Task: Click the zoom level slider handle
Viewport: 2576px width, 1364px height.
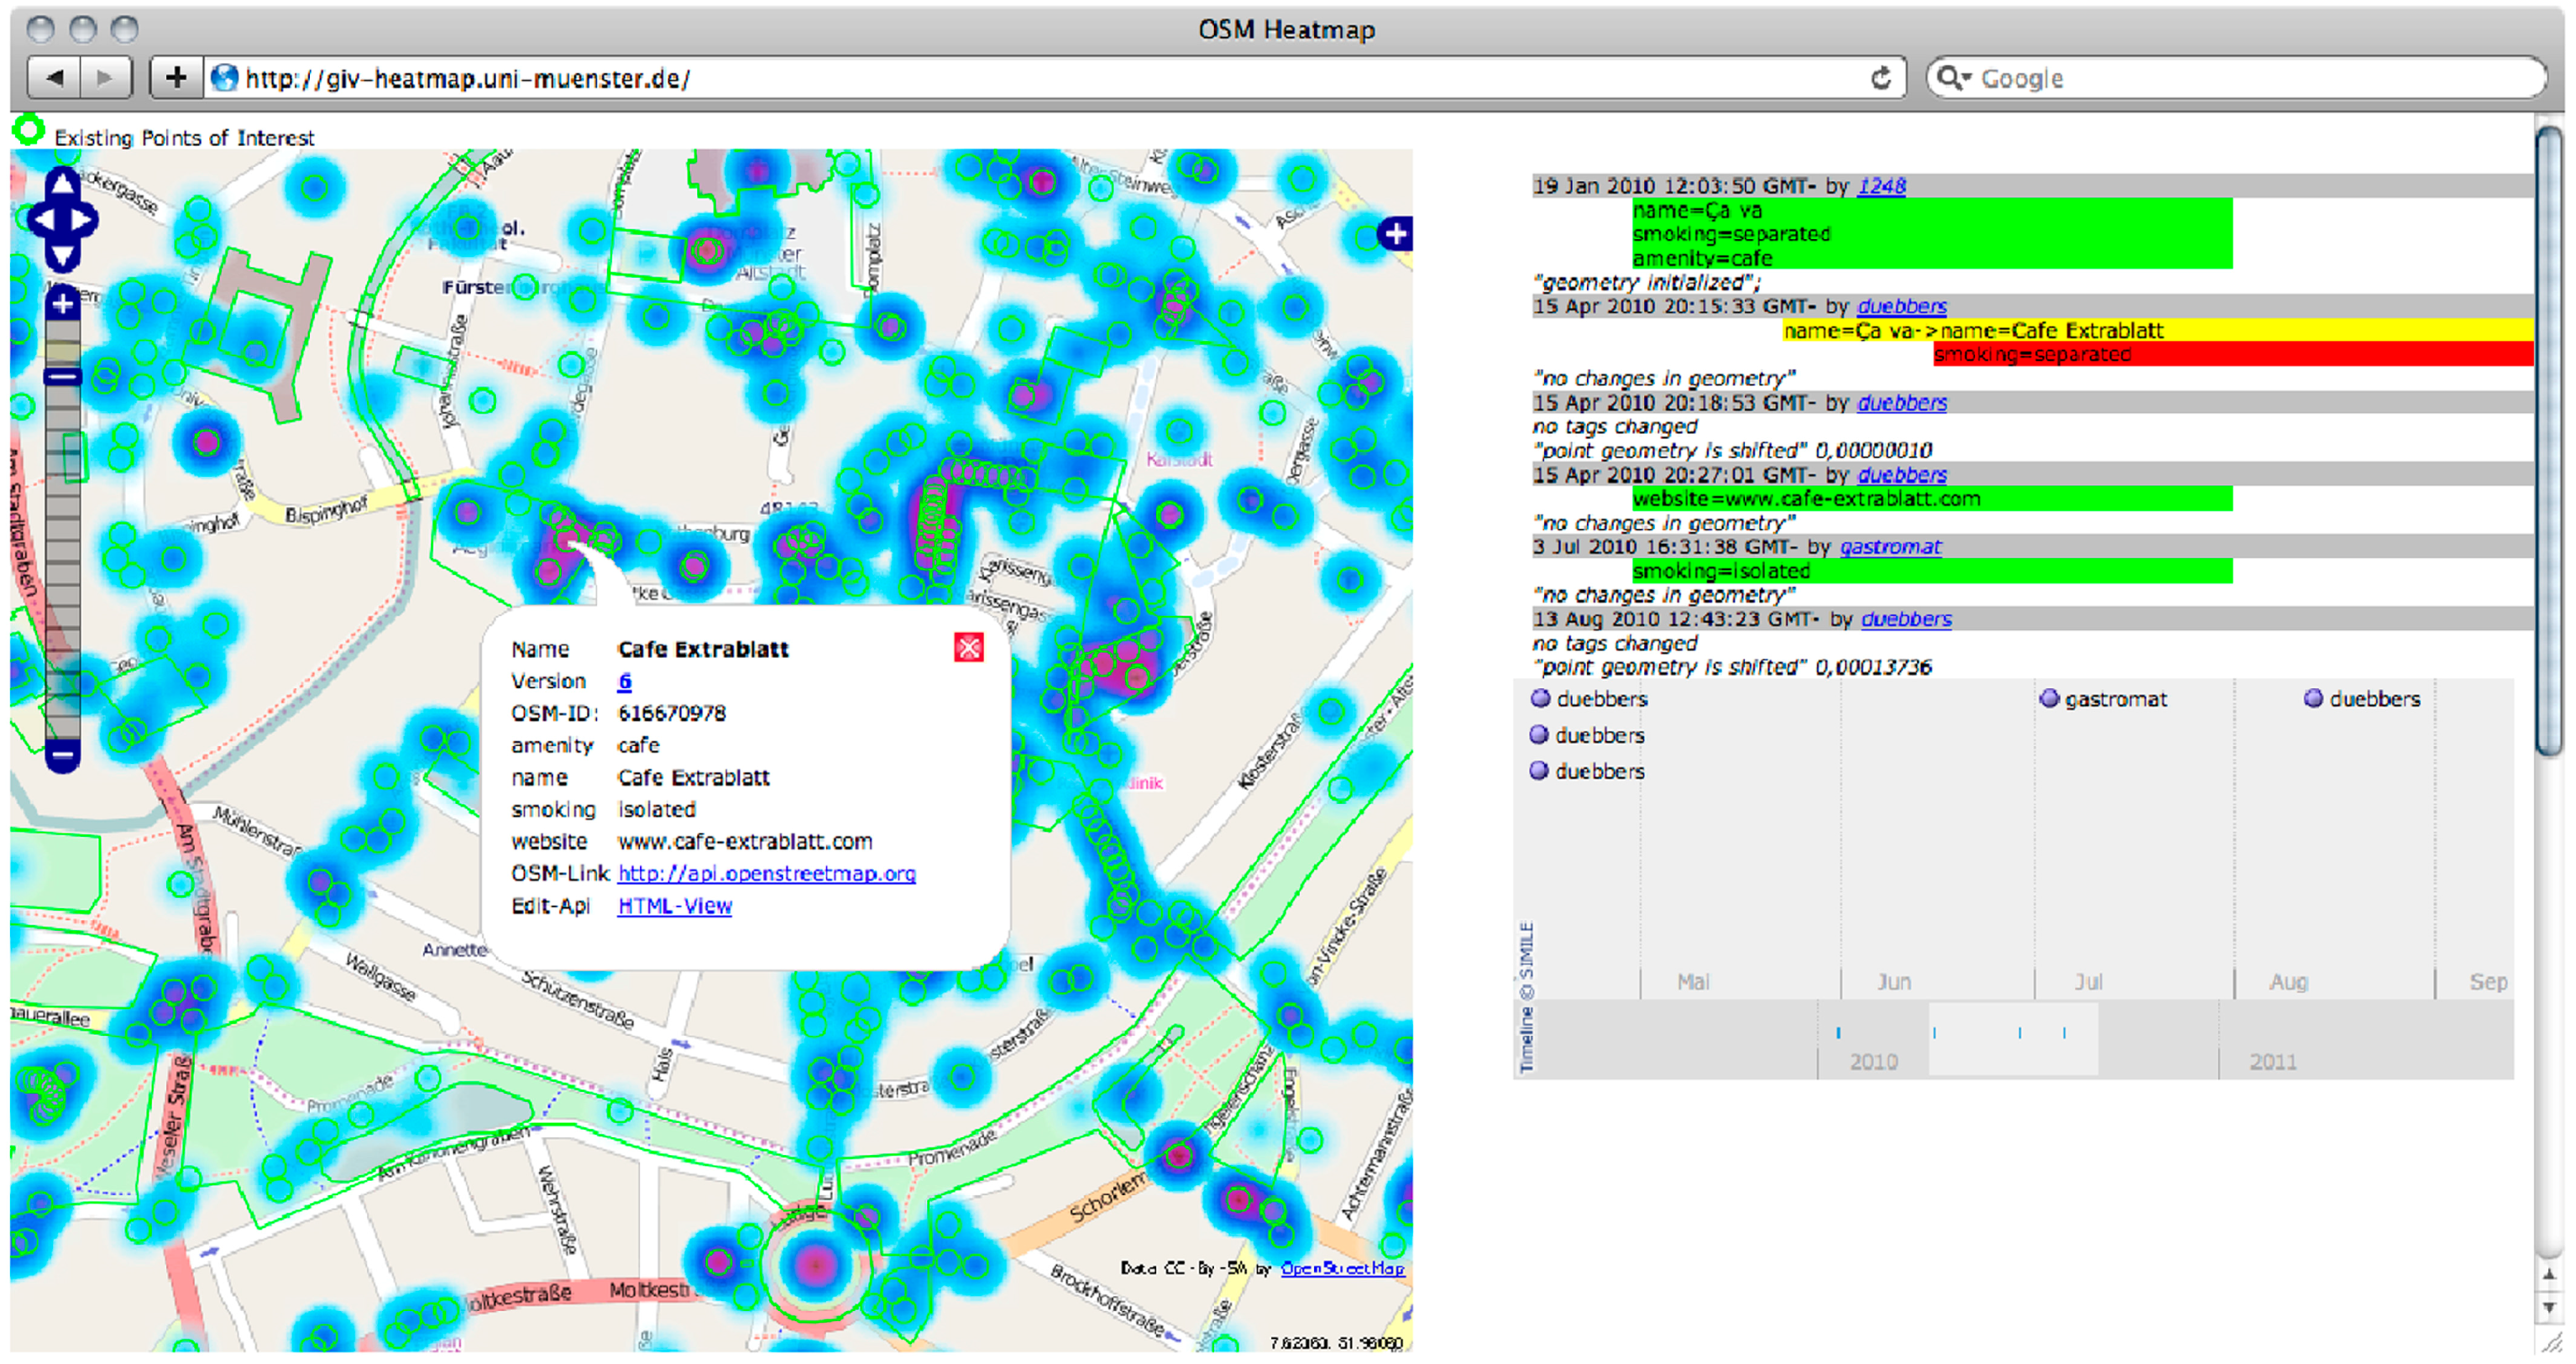Action: [62, 377]
